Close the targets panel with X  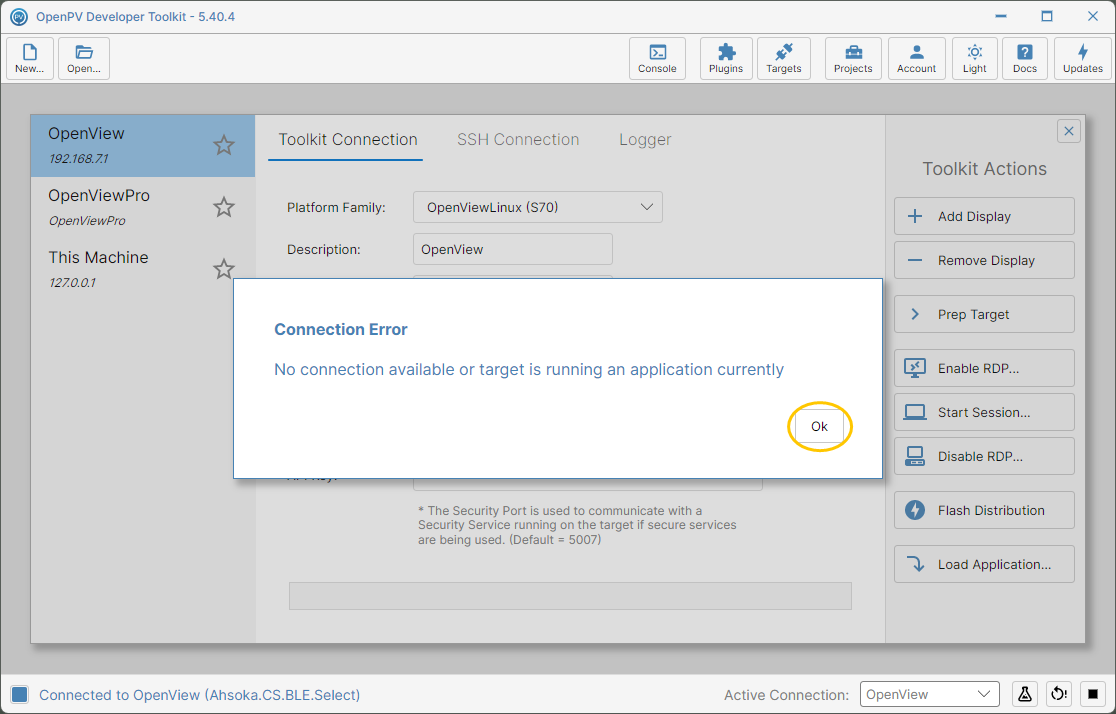tap(1068, 131)
